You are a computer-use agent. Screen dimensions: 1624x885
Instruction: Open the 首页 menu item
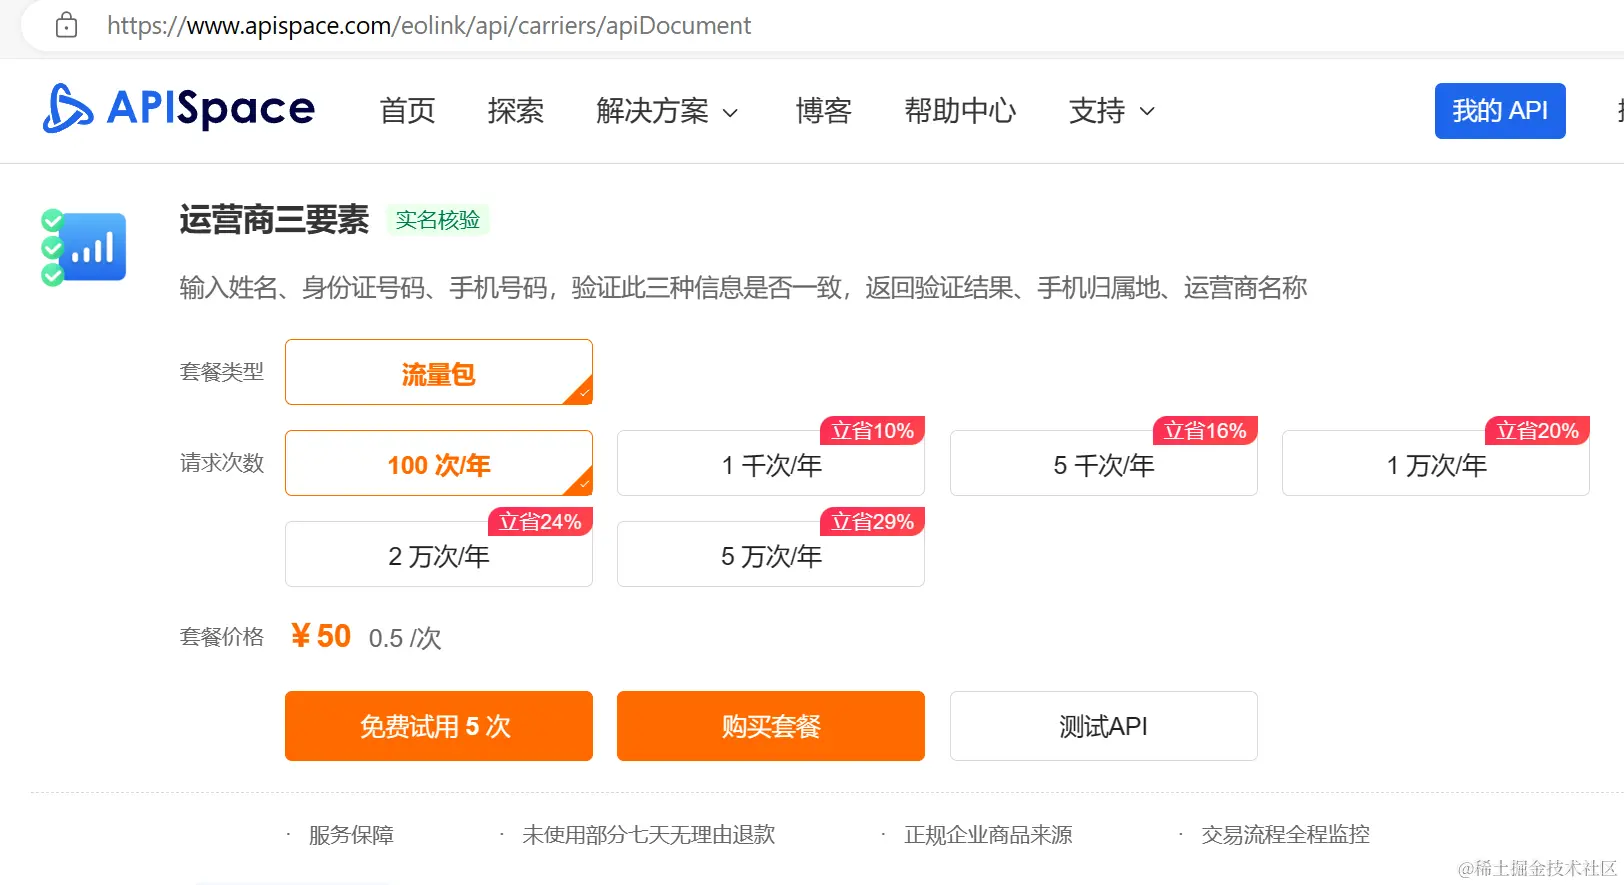[408, 111]
